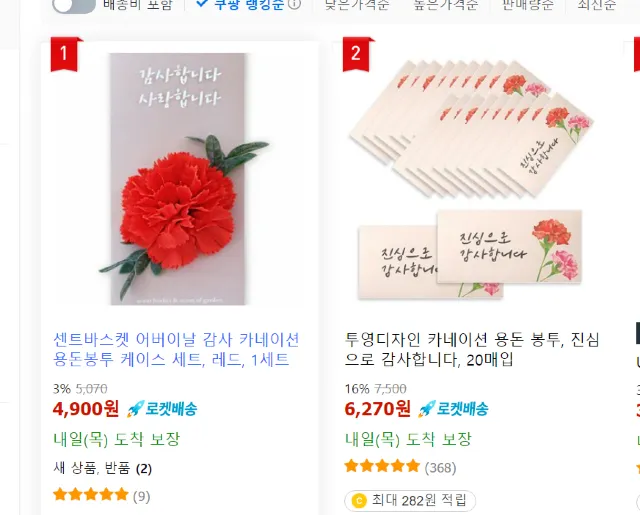This screenshot has height=515, width=640.
Task: Sort by 낮은가격순
Action: pyautogui.click(x=356, y=4)
